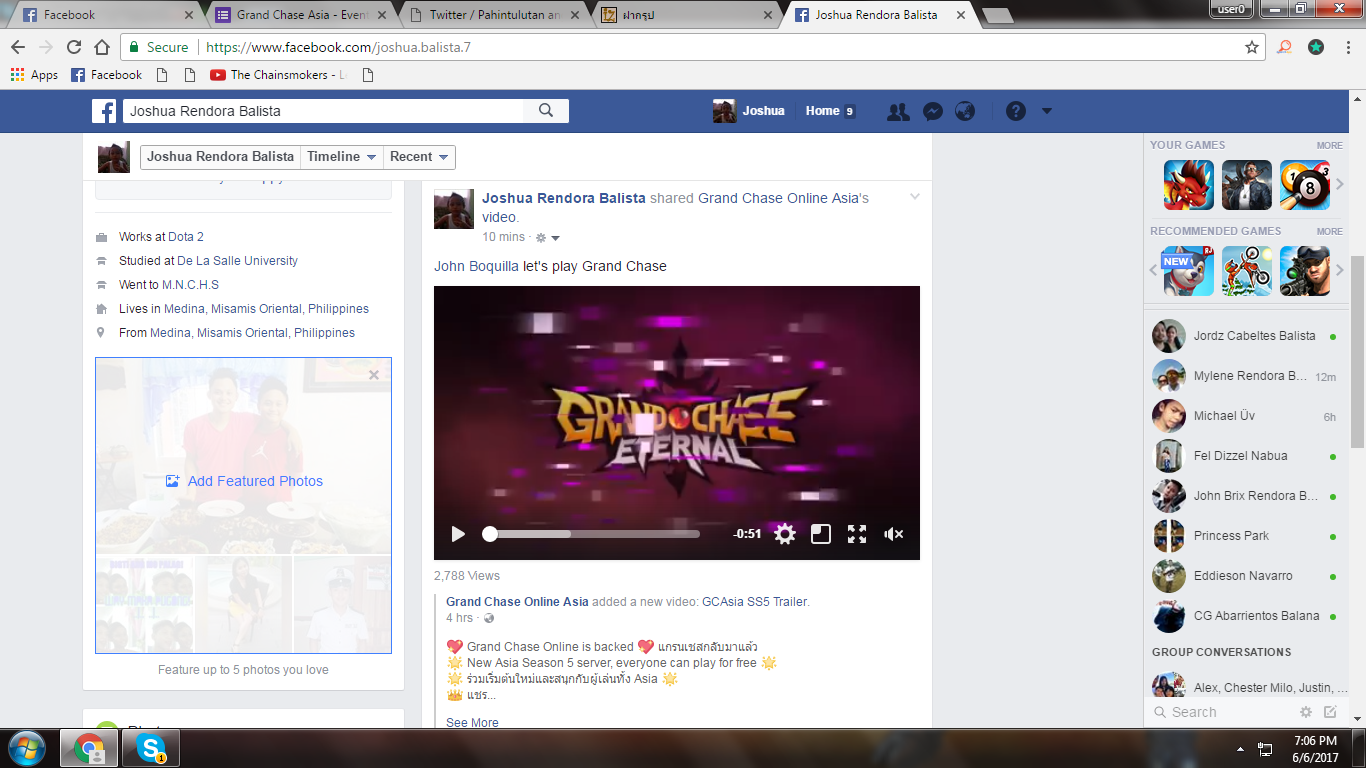1366x768 pixels.
Task: Open the 8 Ball Pool game icon
Action: [1305, 185]
